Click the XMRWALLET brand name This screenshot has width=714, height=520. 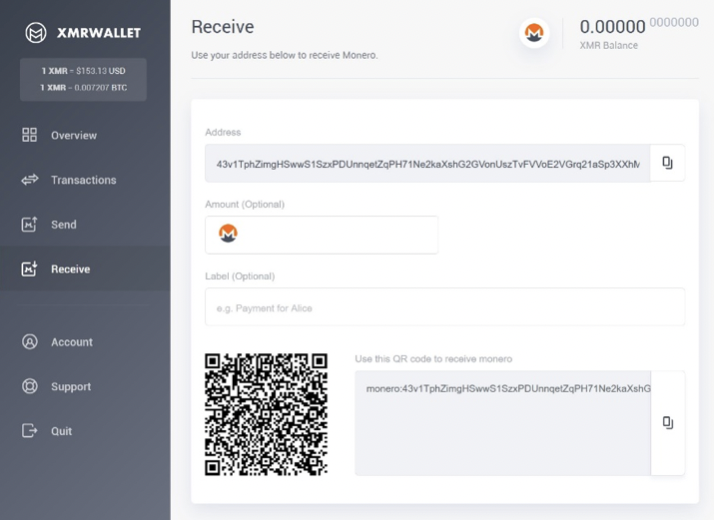[99, 33]
